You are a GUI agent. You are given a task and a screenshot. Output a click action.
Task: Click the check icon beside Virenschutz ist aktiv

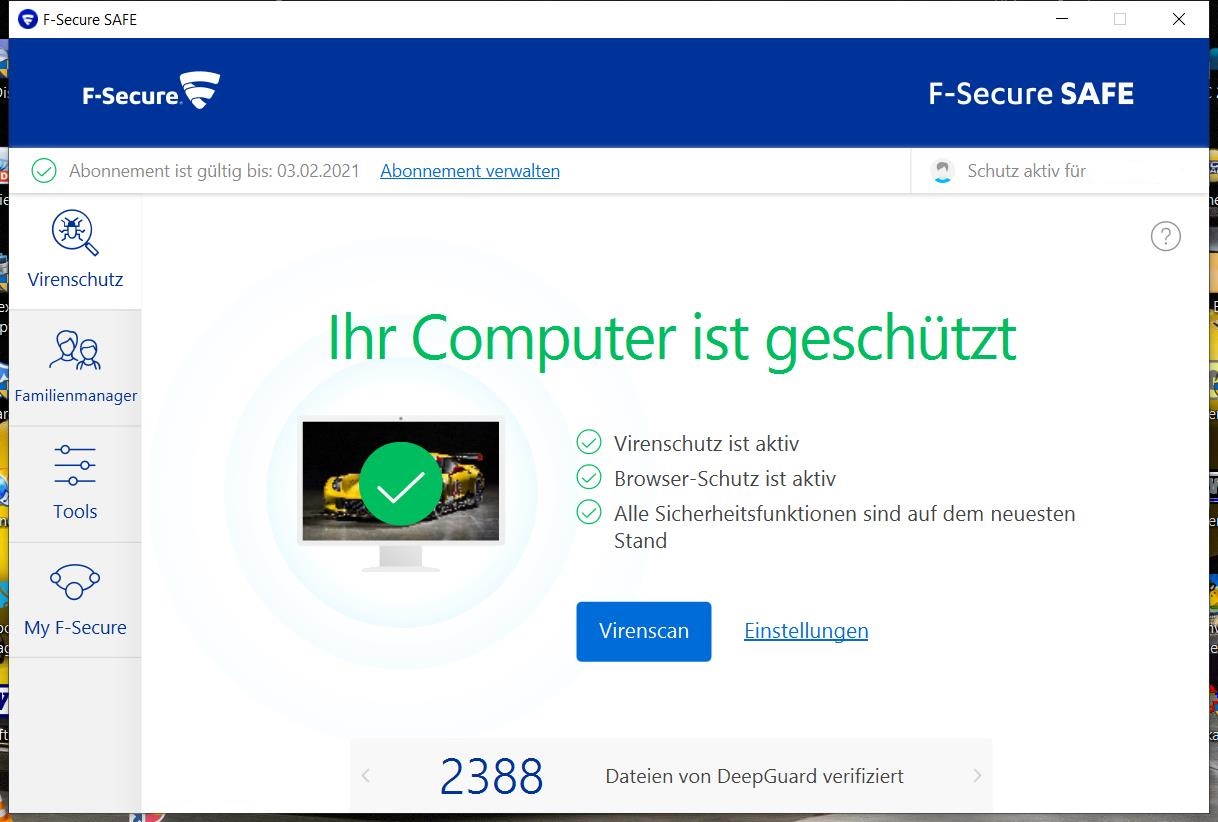click(x=589, y=442)
